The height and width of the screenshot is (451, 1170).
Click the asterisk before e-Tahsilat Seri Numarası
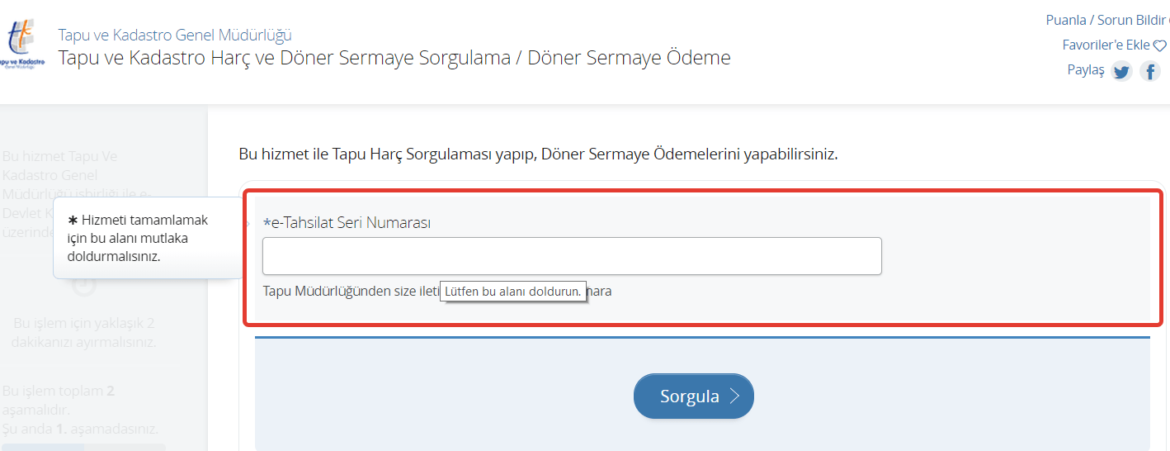coord(266,222)
